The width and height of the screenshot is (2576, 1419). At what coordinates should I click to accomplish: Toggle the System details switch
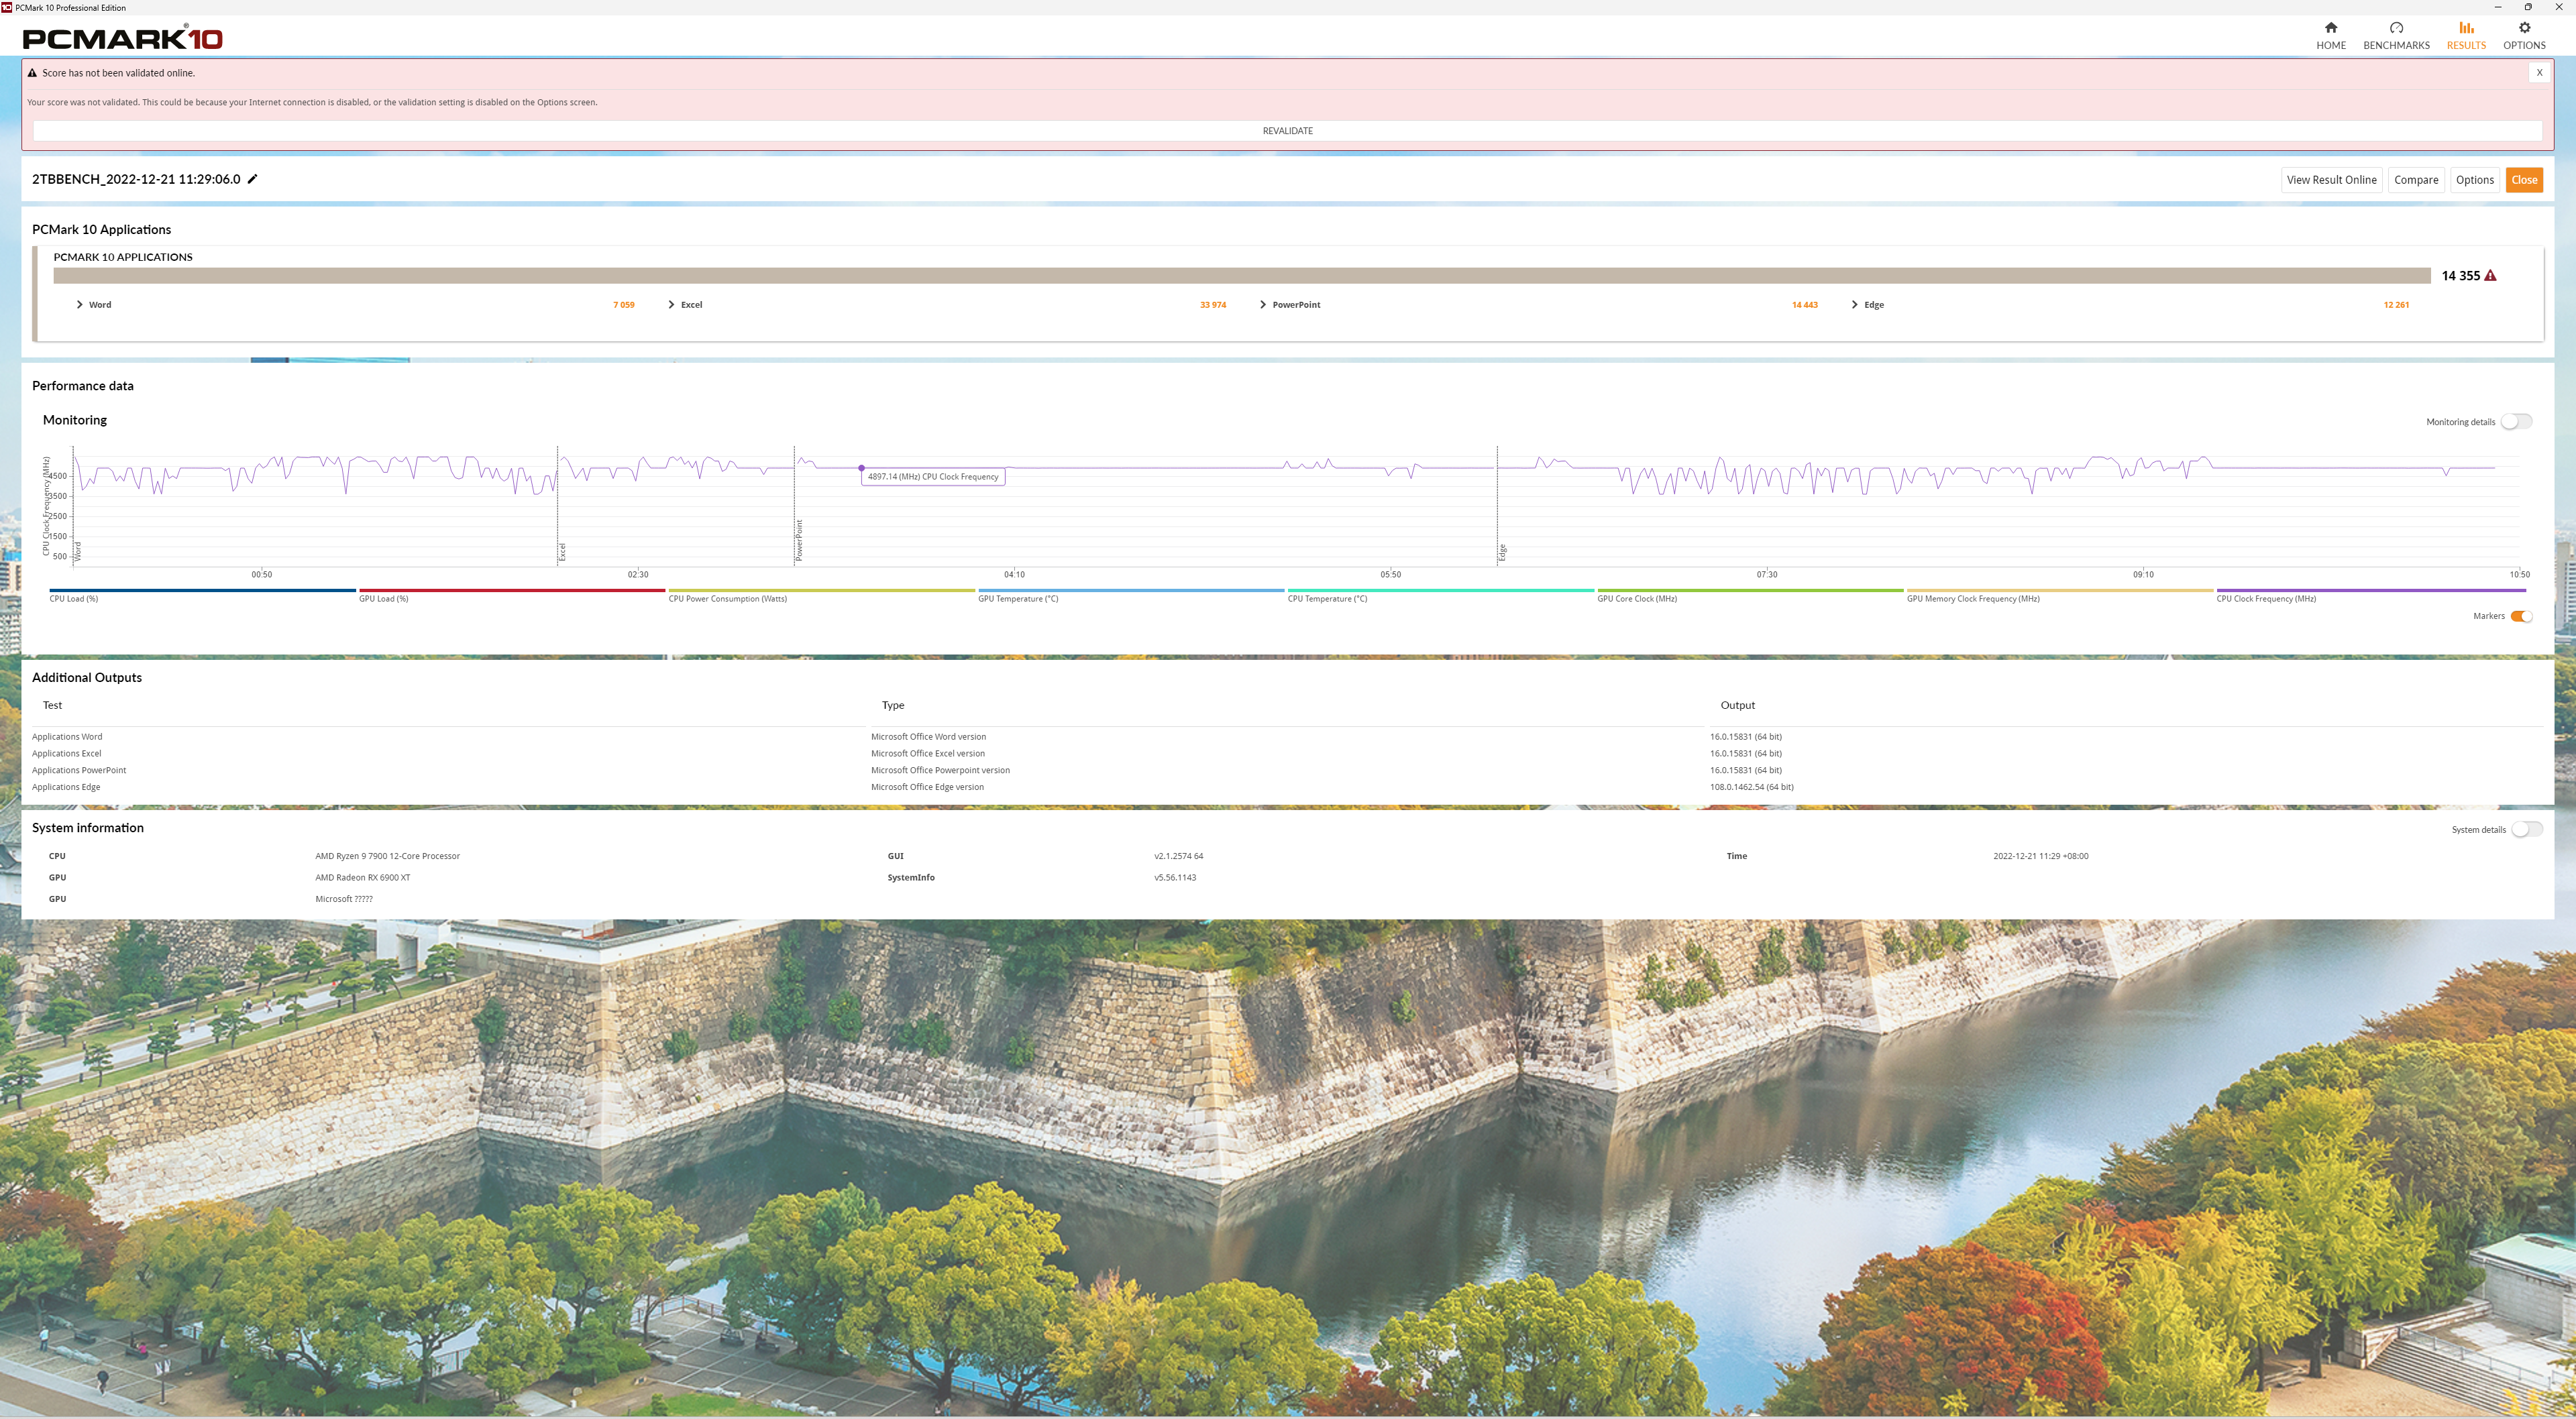[x=2526, y=829]
